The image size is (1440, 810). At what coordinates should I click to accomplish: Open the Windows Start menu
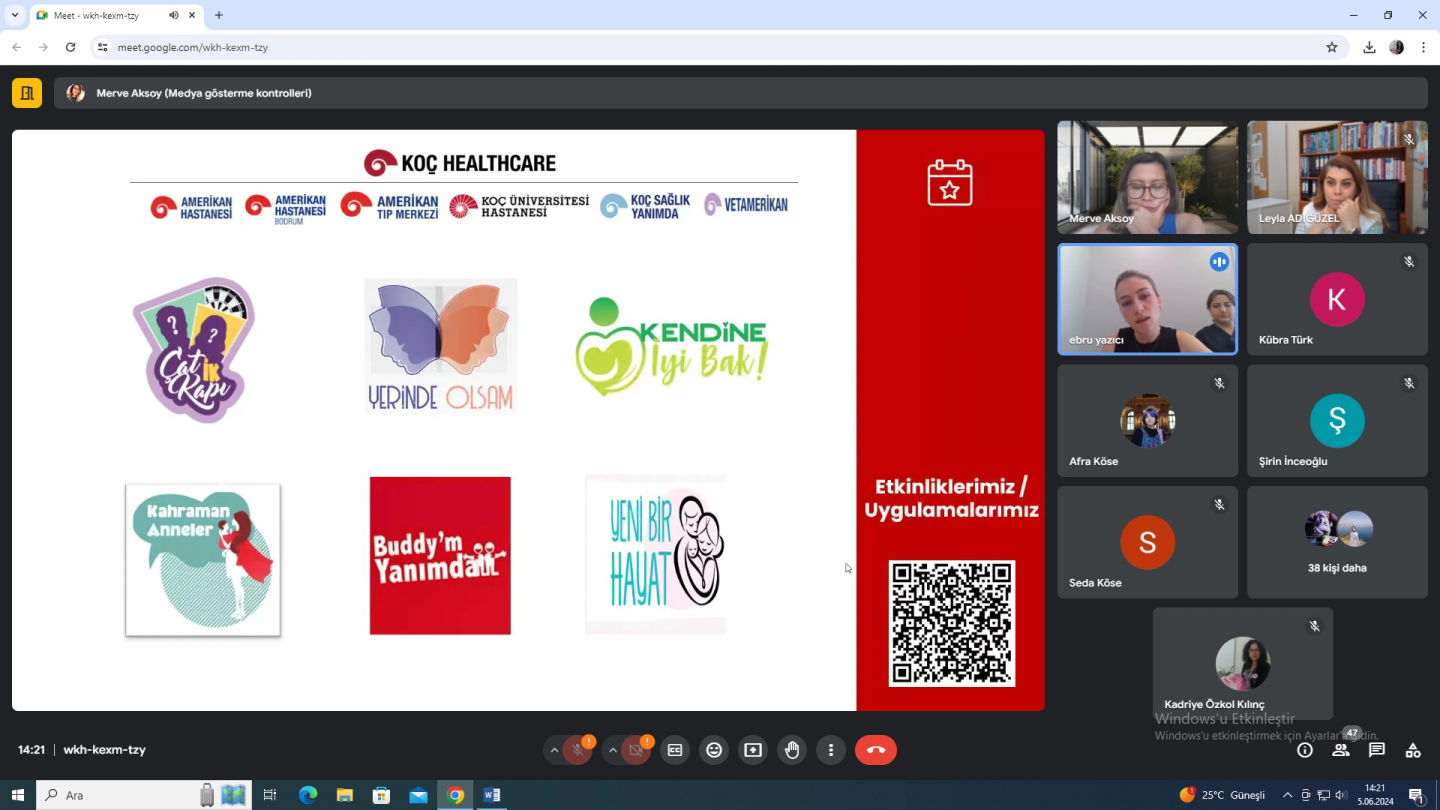17,795
